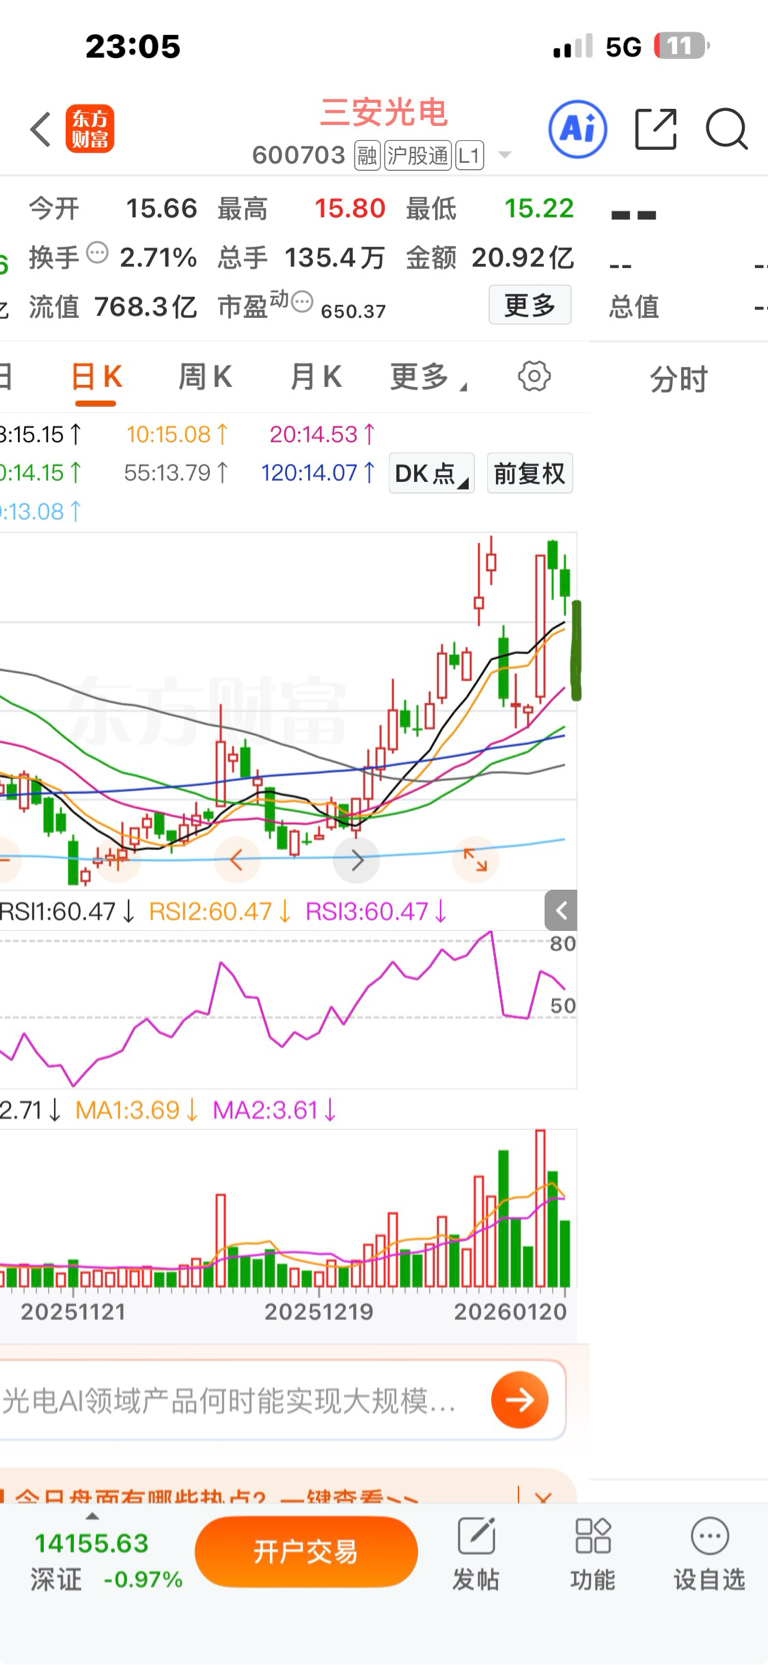This screenshot has width=768, height=1665.
Task: Click the 10:15.08 moving average label
Action: click(178, 434)
